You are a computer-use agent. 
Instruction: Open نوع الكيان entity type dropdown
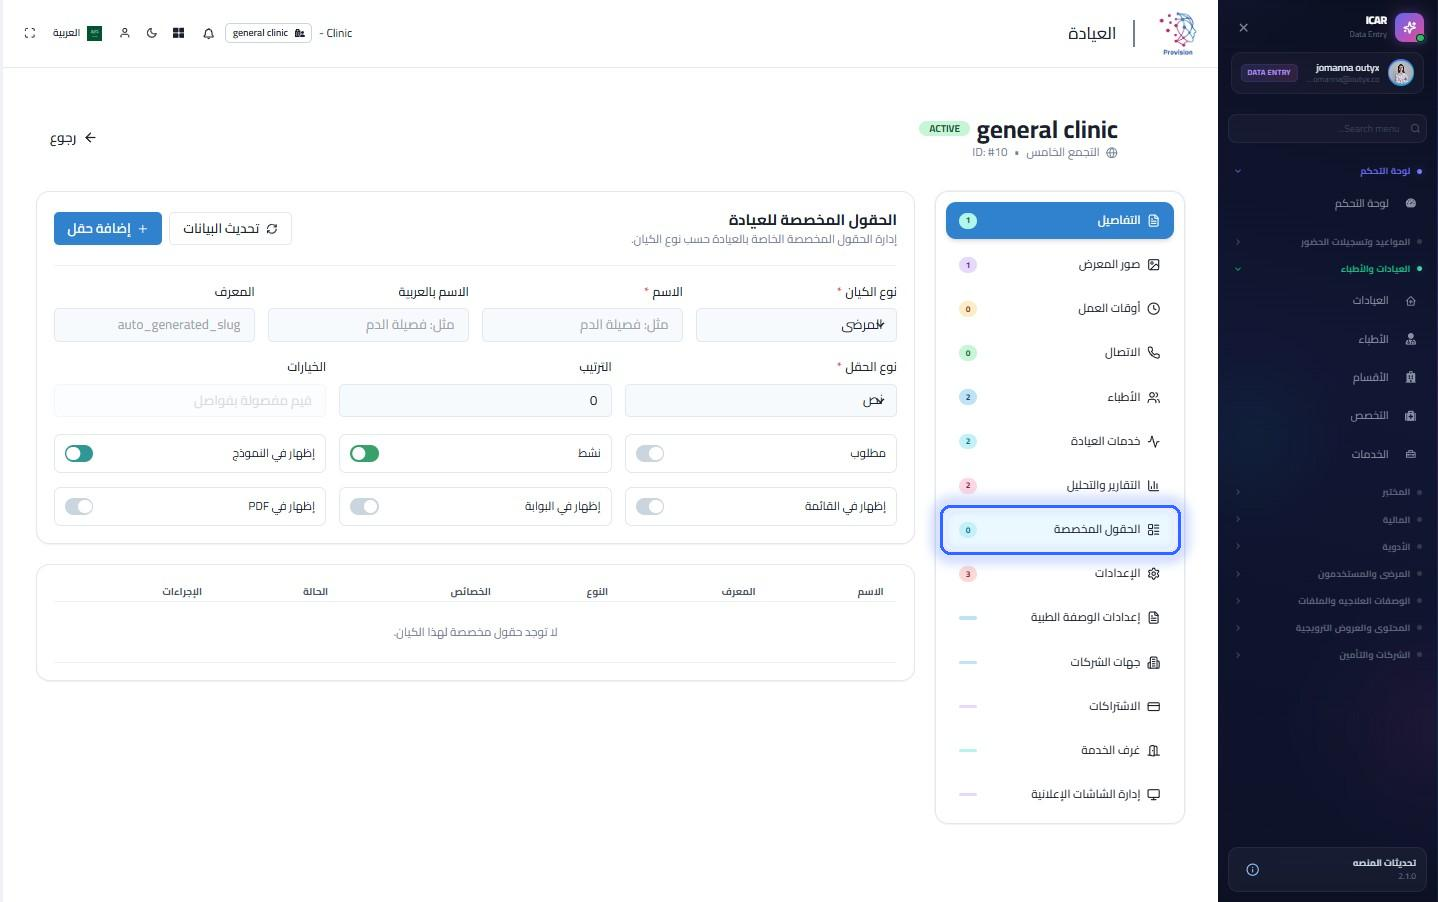point(796,325)
